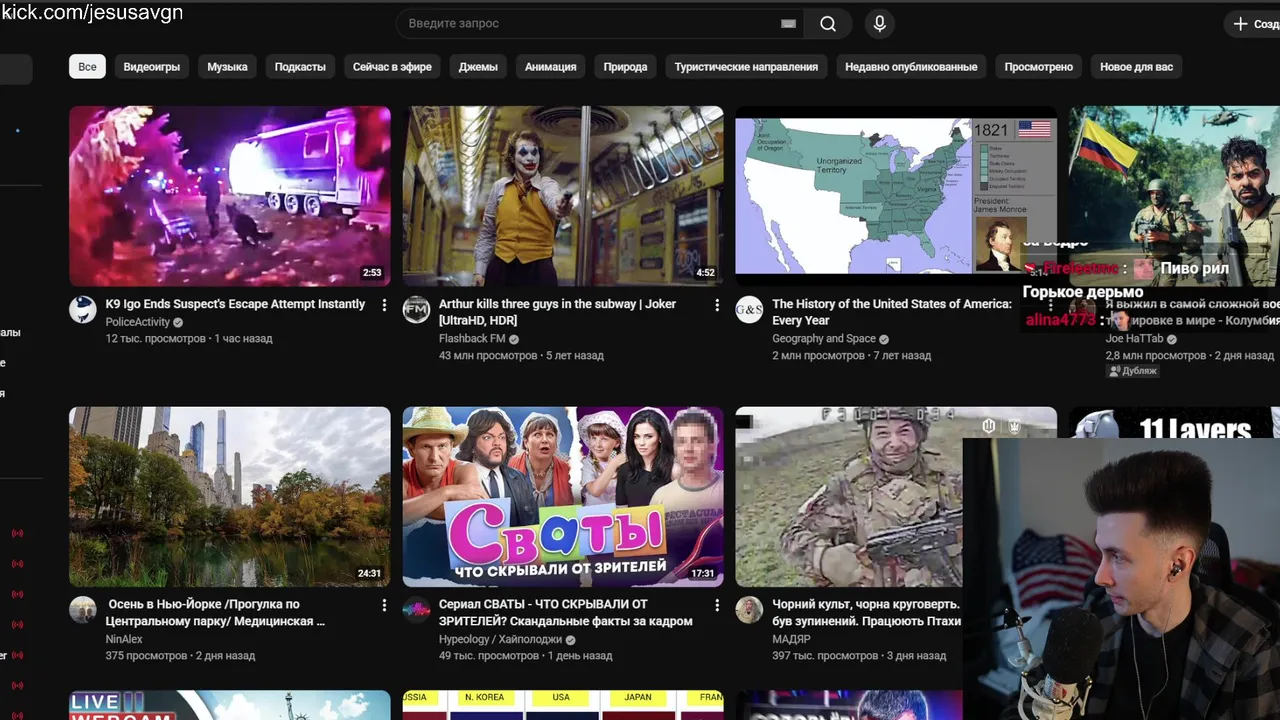The width and height of the screenshot is (1280, 720).
Task: Start voice search with microphone icon
Action: click(879, 24)
